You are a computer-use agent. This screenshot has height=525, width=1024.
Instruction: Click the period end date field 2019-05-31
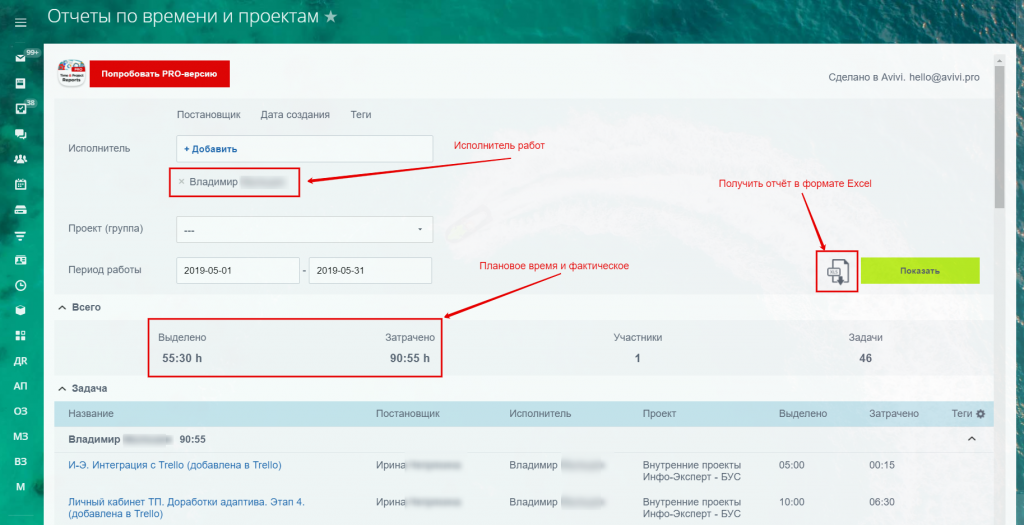[x=370, y=270]
